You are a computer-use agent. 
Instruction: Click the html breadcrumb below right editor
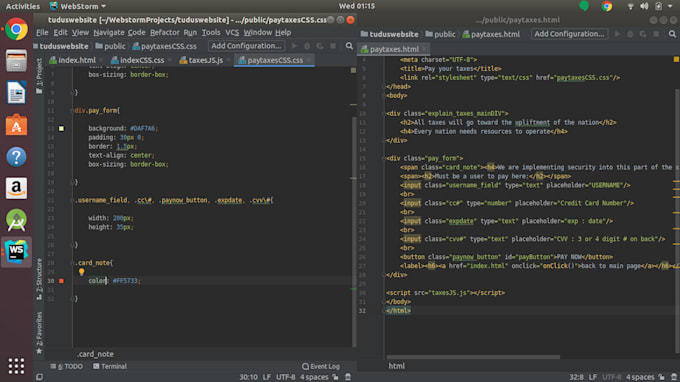[396, 366]
